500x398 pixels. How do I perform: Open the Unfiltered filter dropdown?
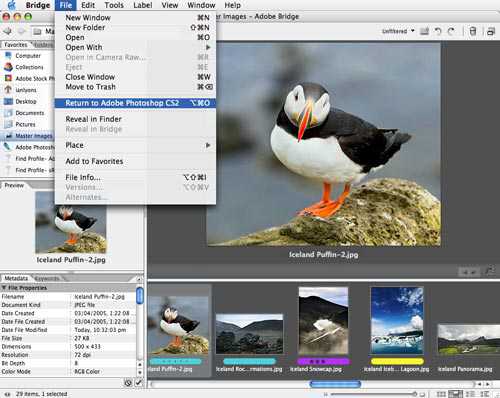tap(398, 31)
